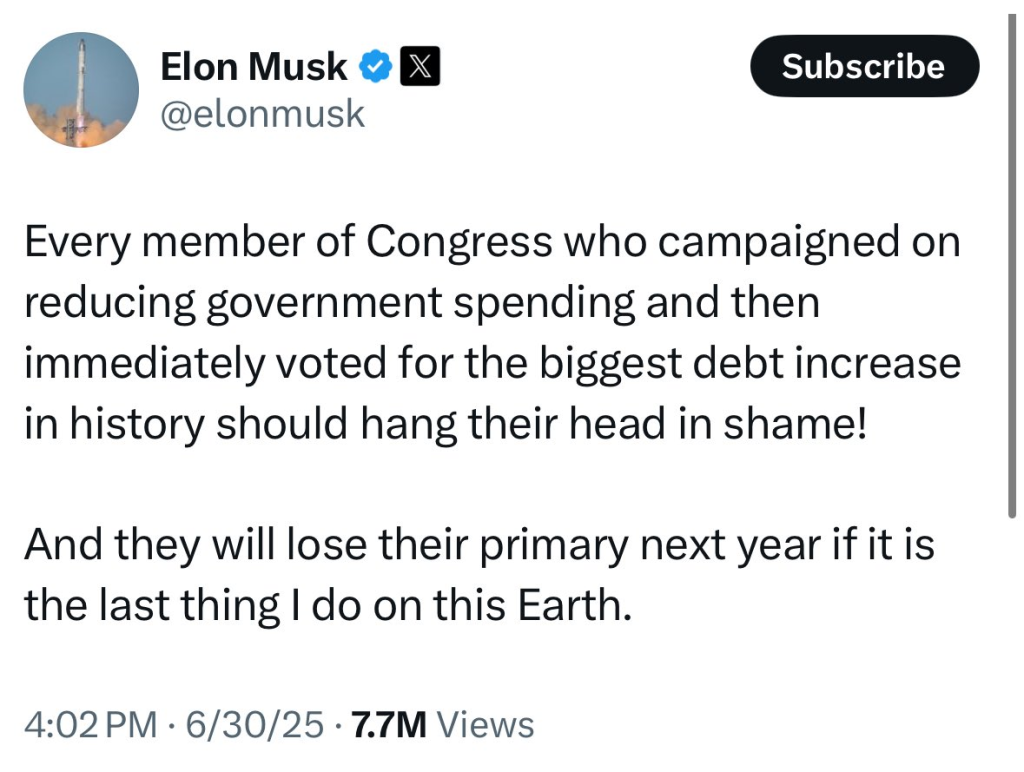Click the @elonmusk handle
The image size is (1024, 772).
[x=263, y=113]
